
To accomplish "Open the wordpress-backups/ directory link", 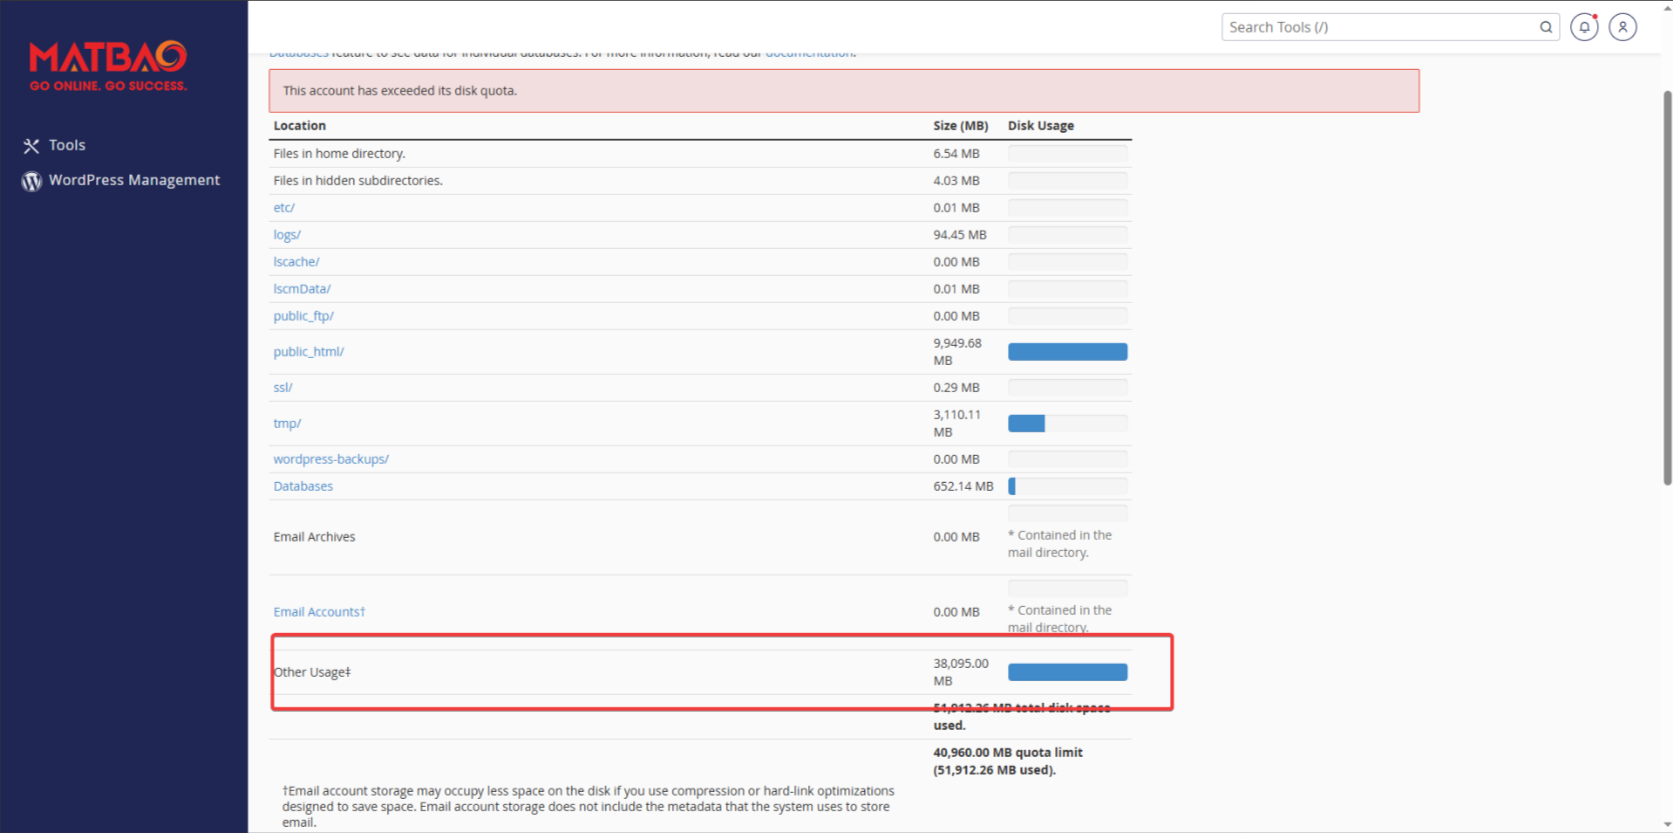I will point(331,460).
